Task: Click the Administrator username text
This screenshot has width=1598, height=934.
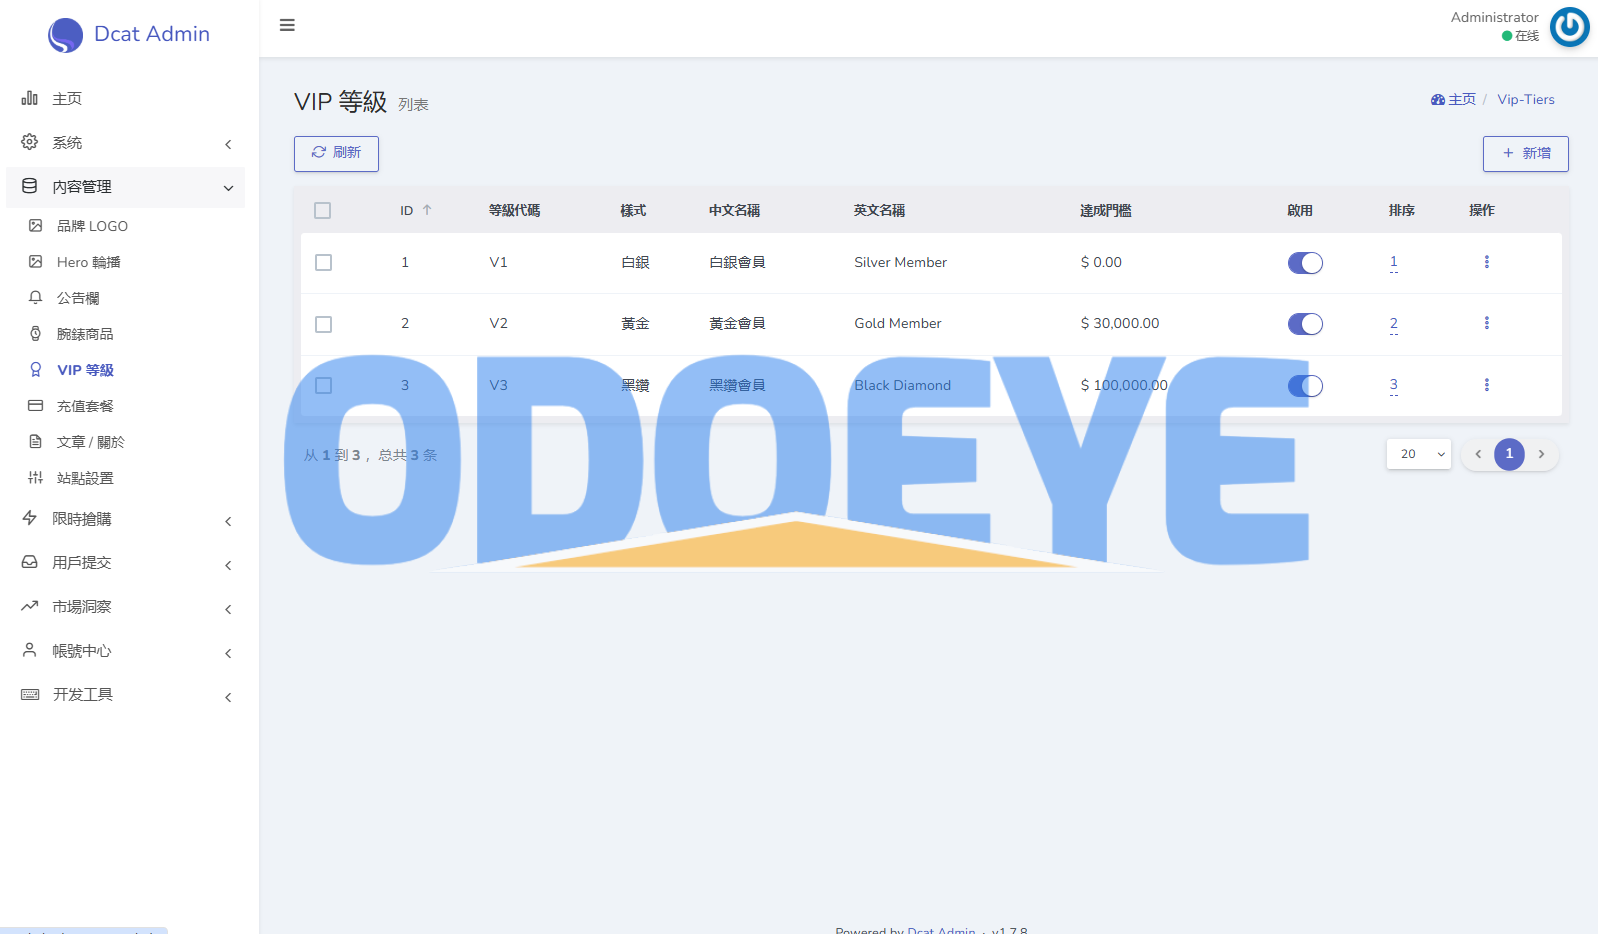Action: tap(1494, 17)
